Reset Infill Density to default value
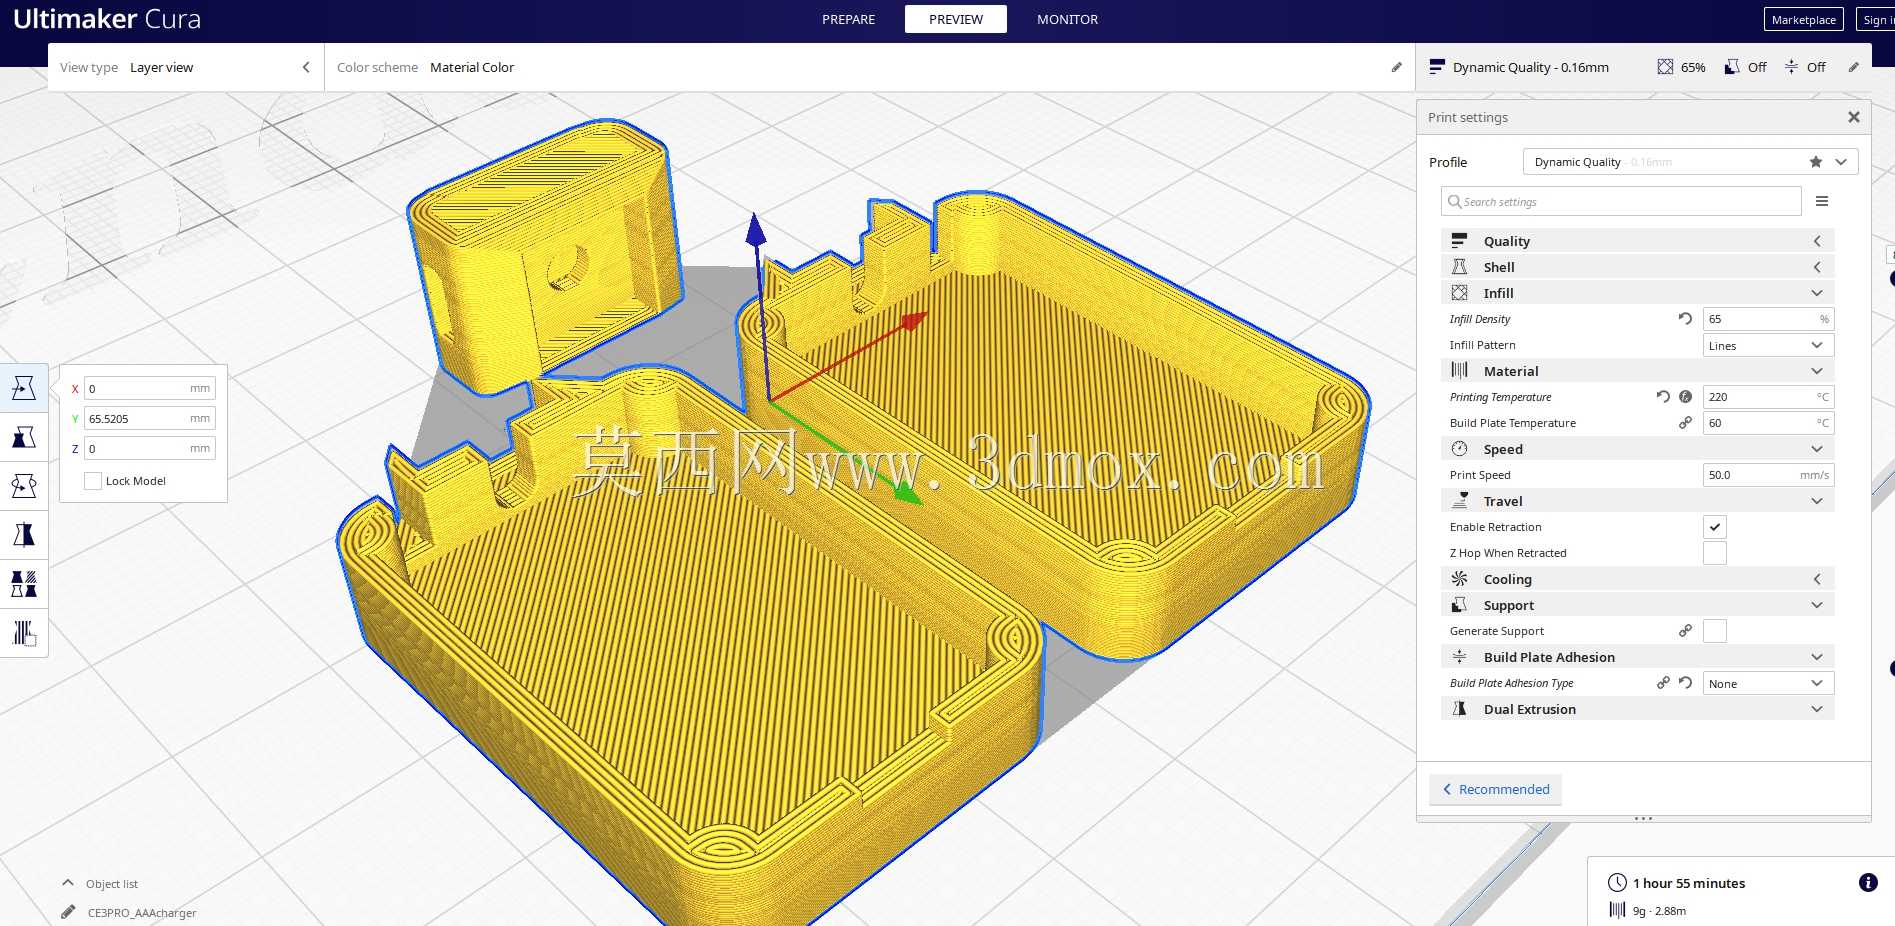Screen dimensions: 1895x926 (1685, 319)
